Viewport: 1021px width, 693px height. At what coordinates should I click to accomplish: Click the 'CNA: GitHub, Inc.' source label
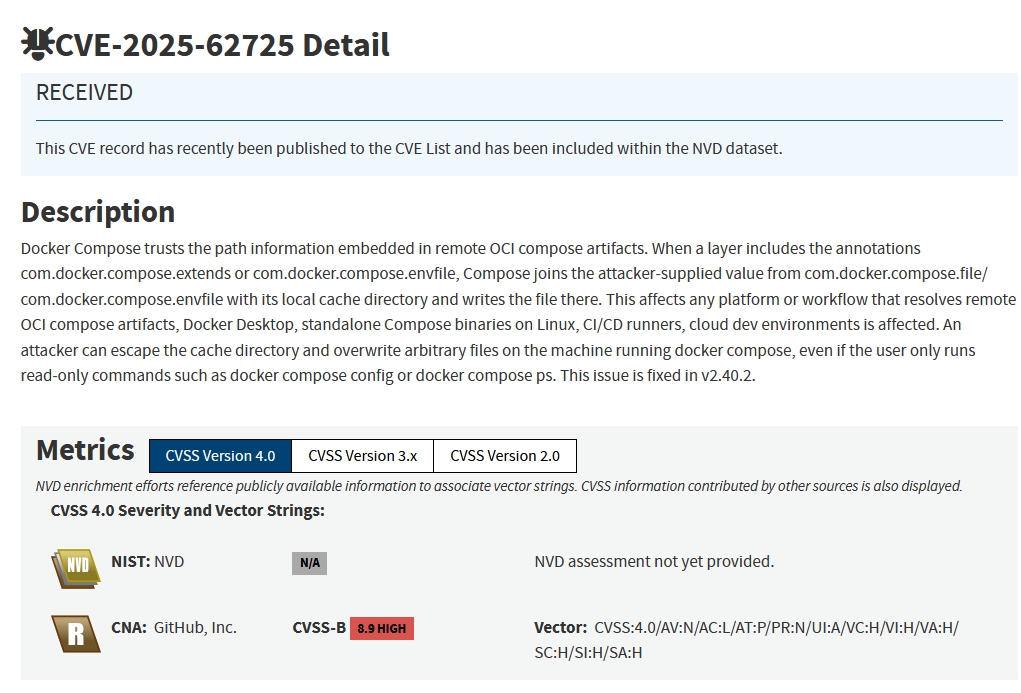pos(174,628)
